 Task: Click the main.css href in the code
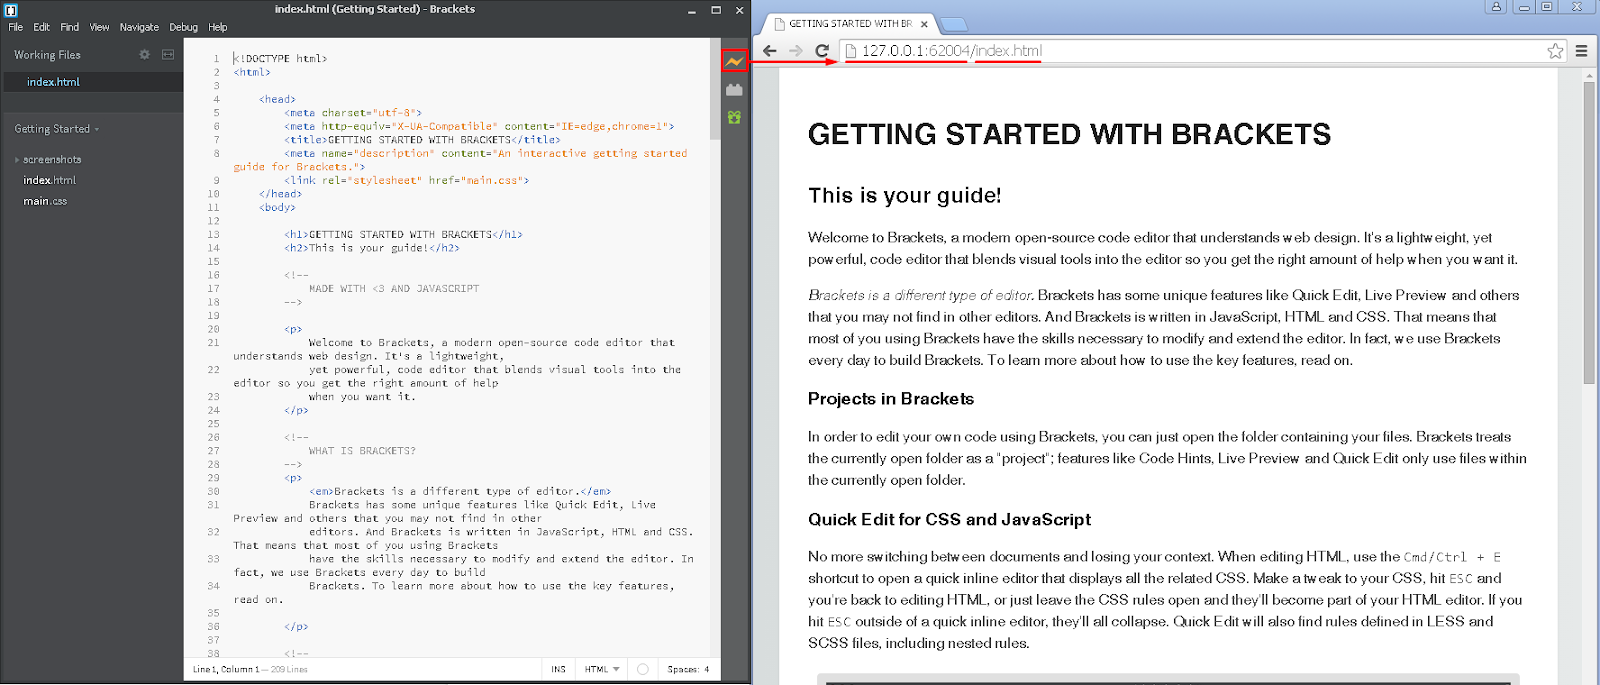pos(489,180)
